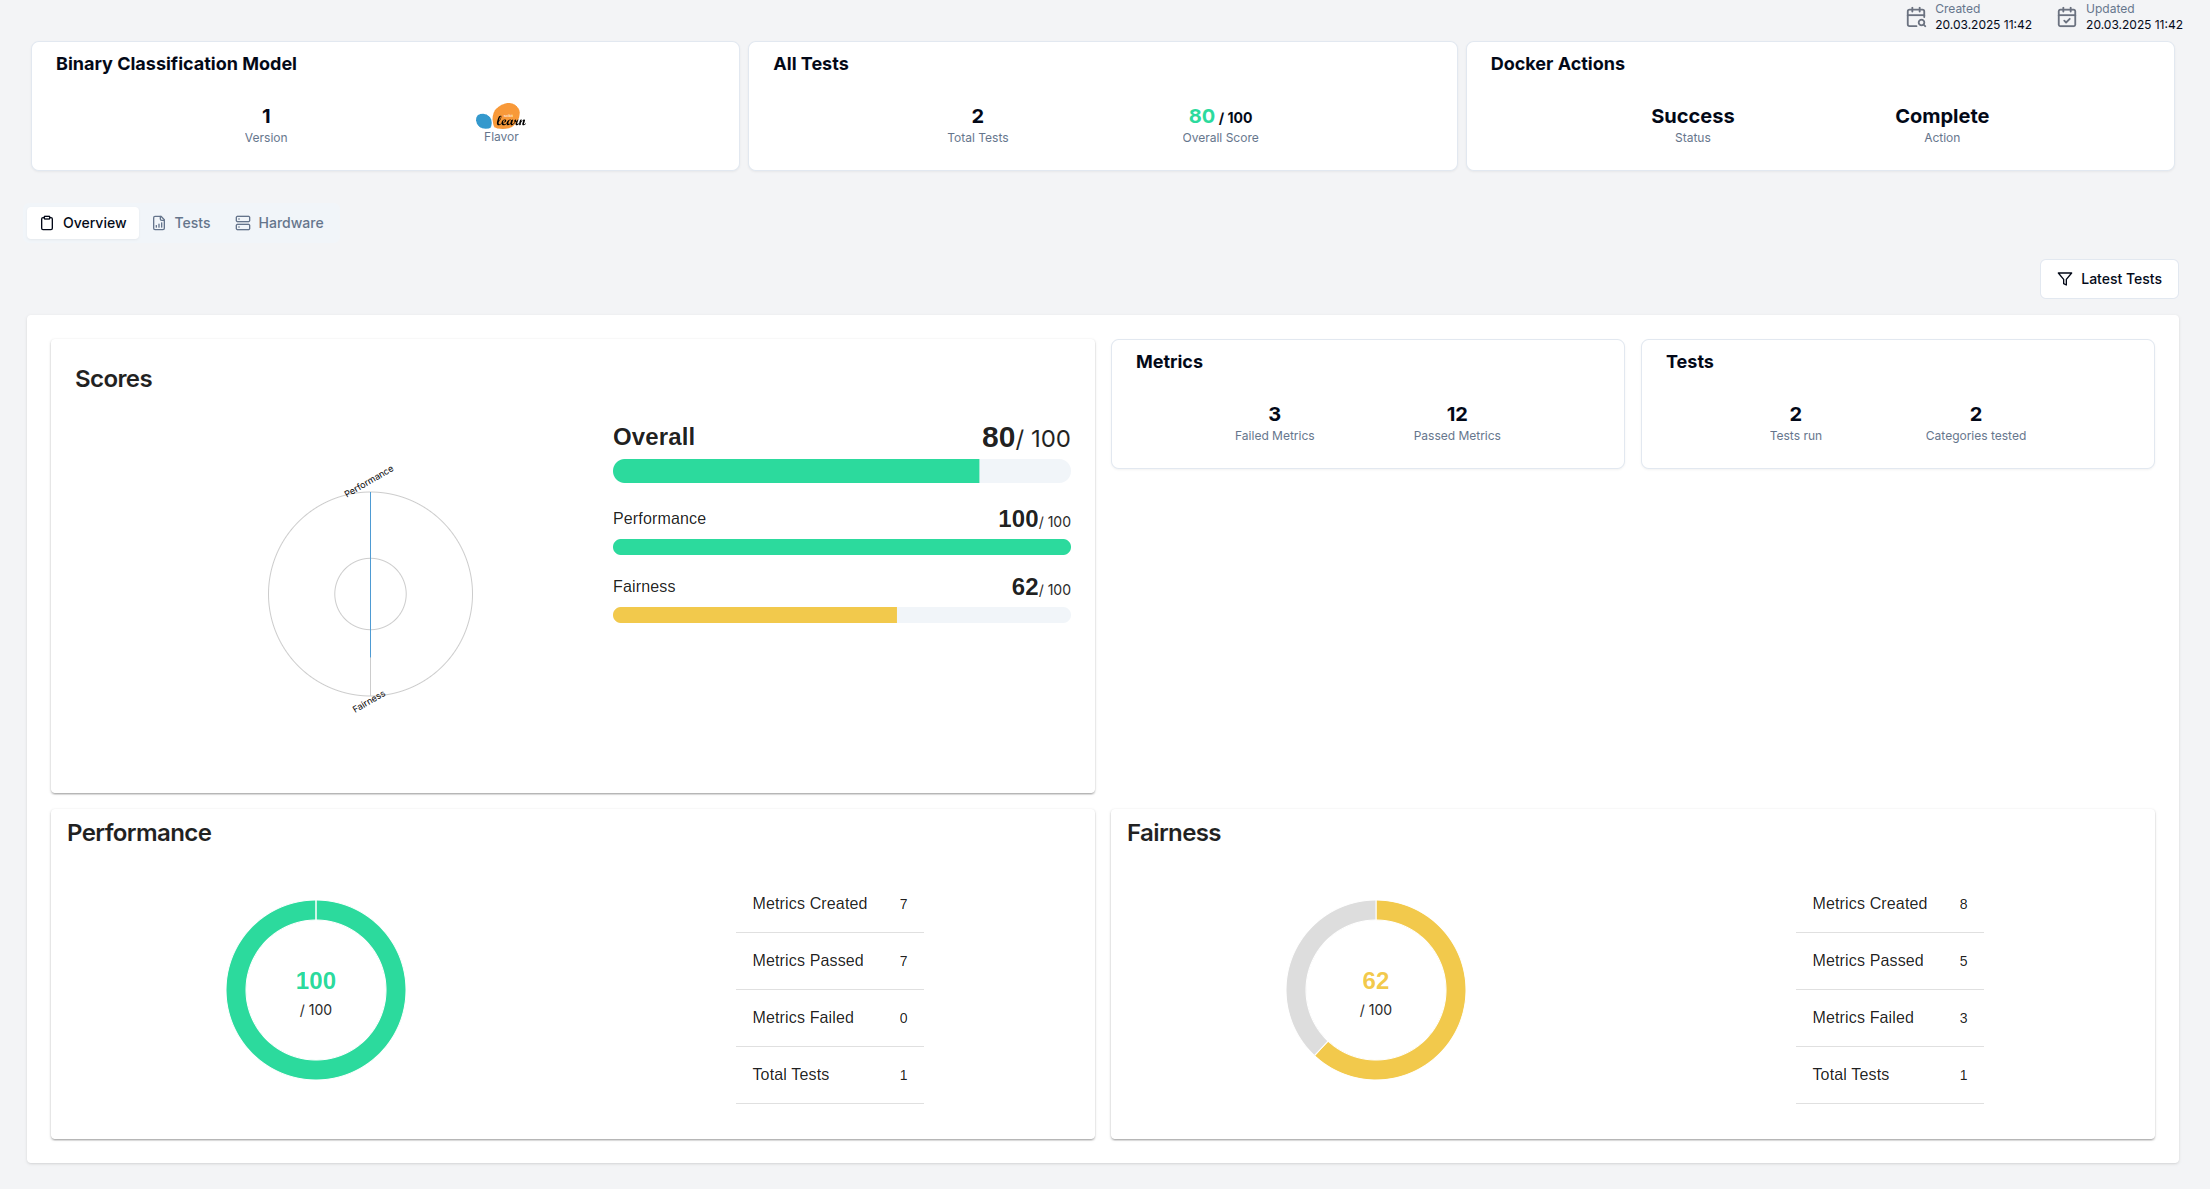Click the Binary Classification Model title
The image size is (2210, 1189).
(176, 63)
